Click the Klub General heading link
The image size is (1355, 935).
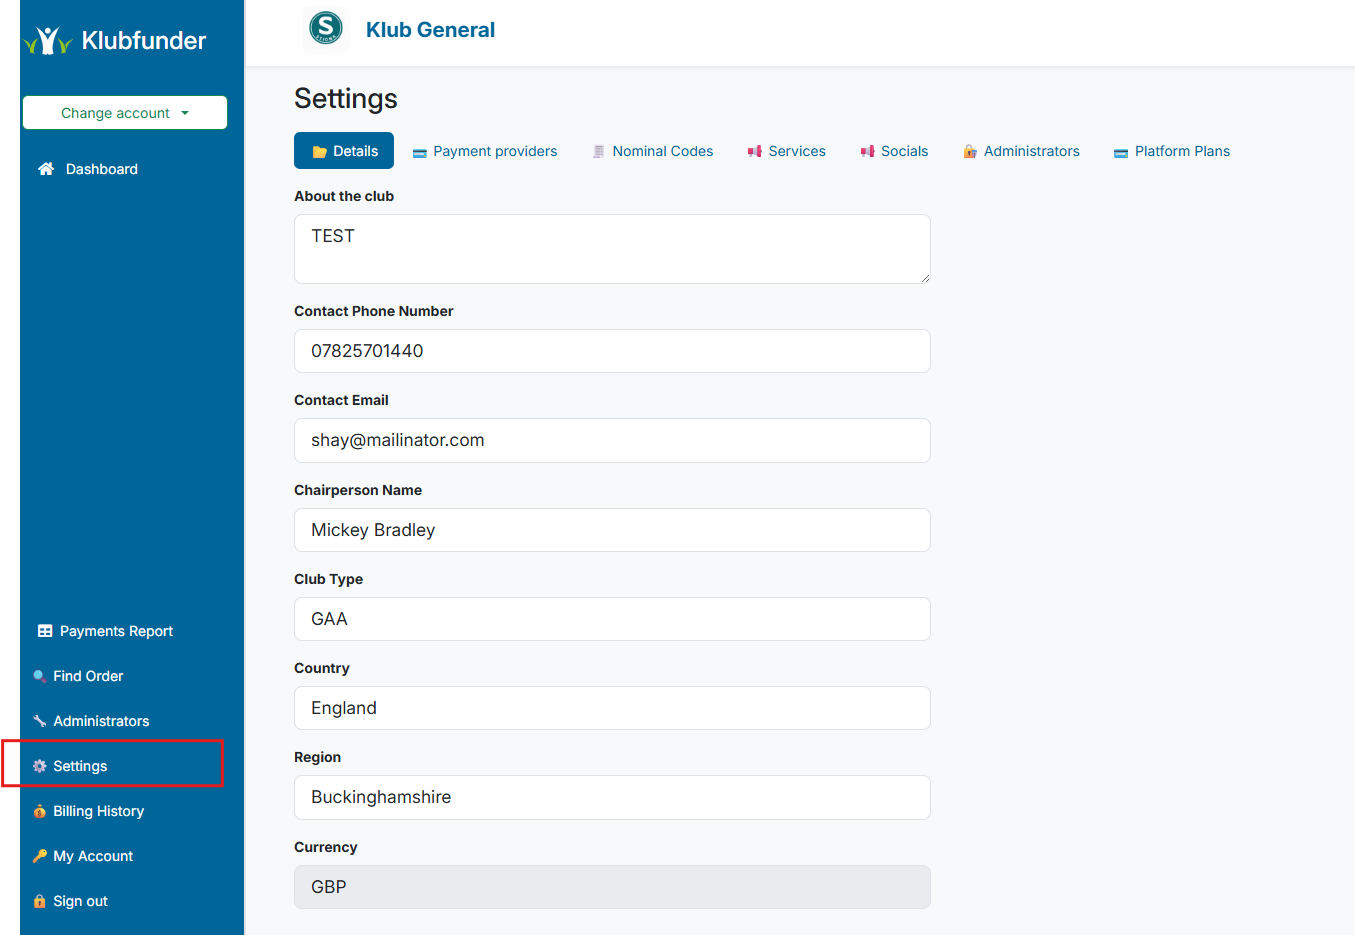430,30
